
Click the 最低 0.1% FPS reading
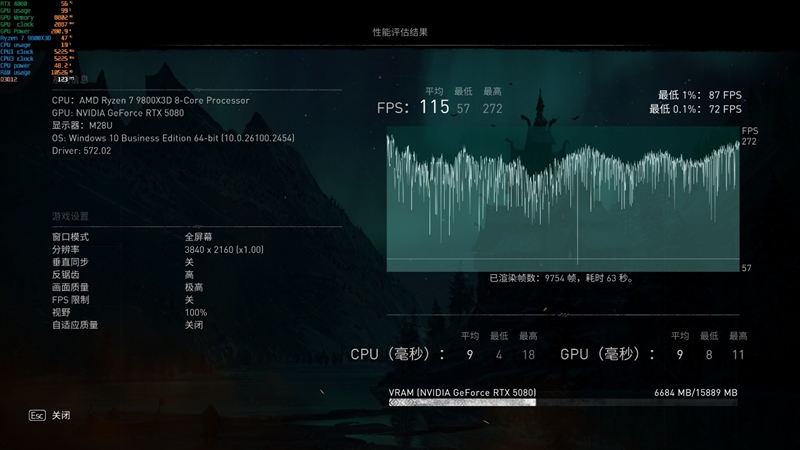click(x=695, y=108)
